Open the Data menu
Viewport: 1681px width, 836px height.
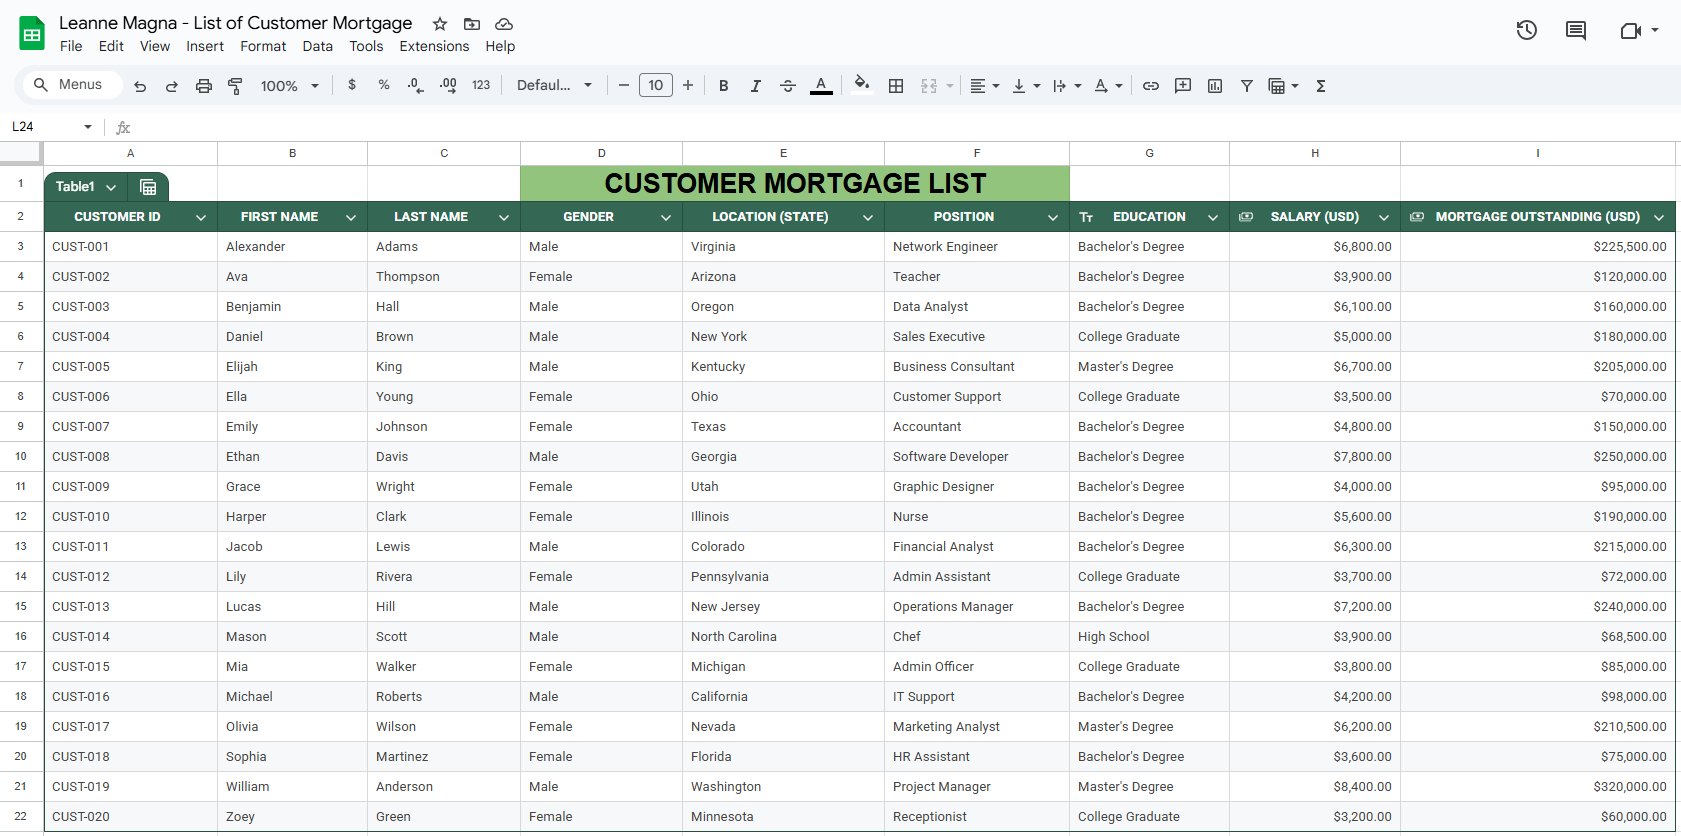[x=317, y=46]
